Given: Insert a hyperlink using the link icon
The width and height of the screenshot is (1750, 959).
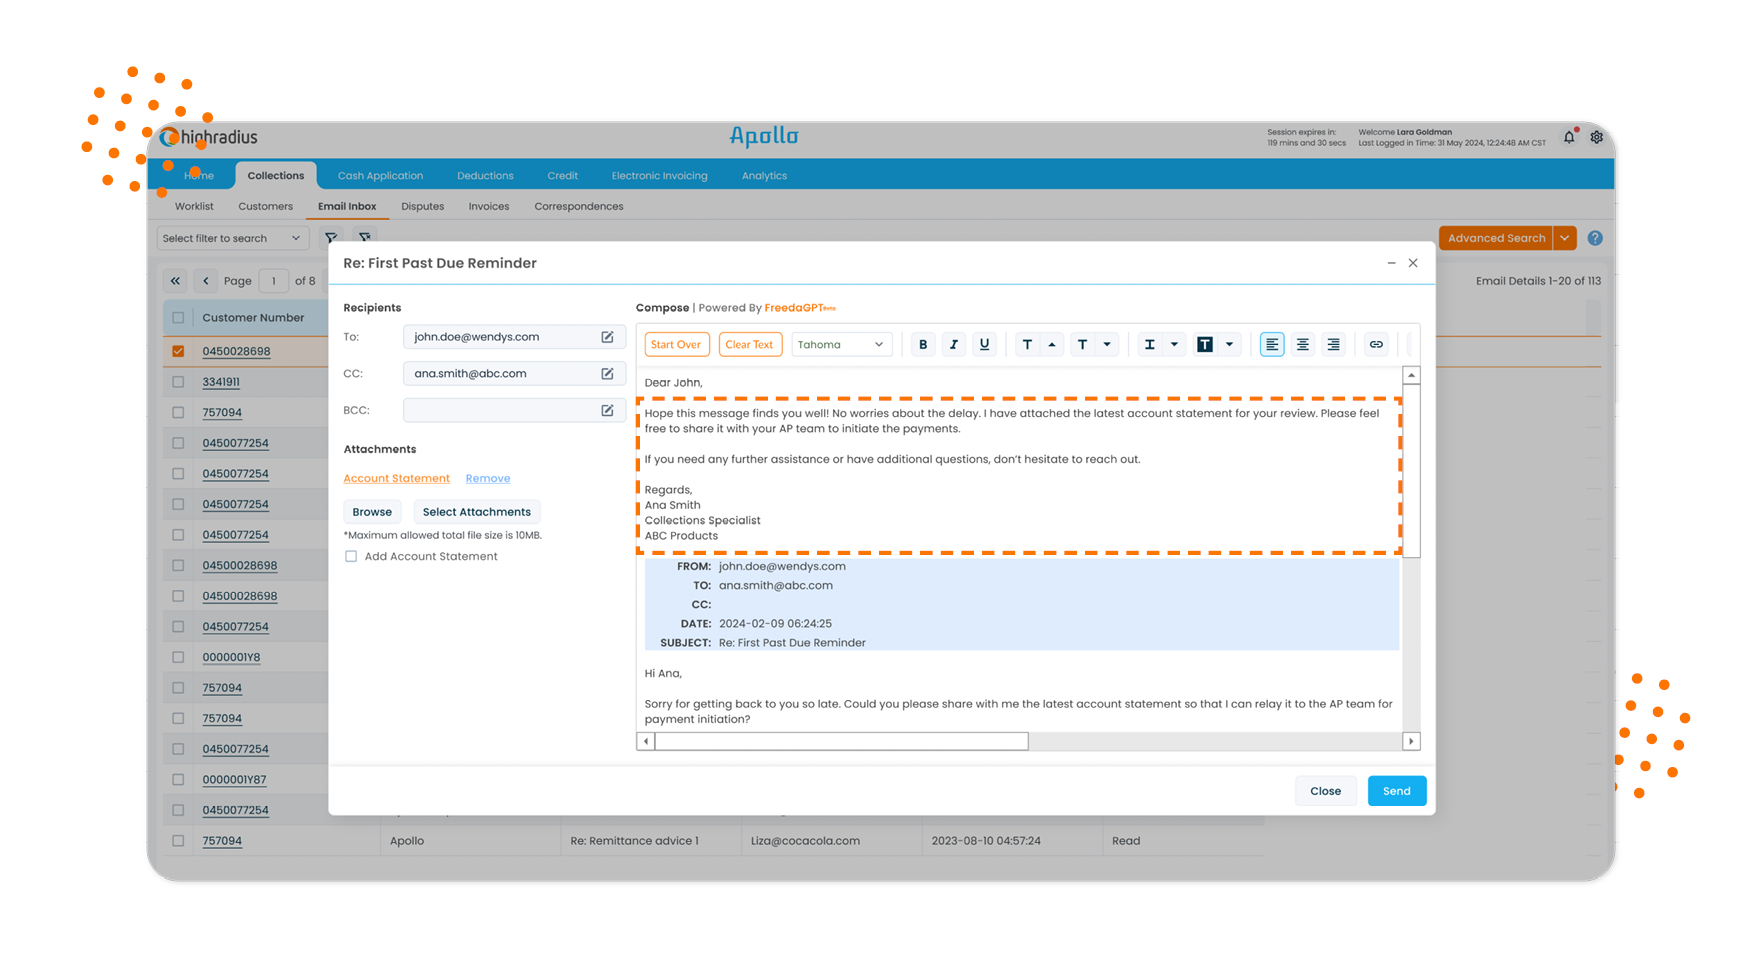Looking at the screenshot, I should click(x=1376, y=344).
